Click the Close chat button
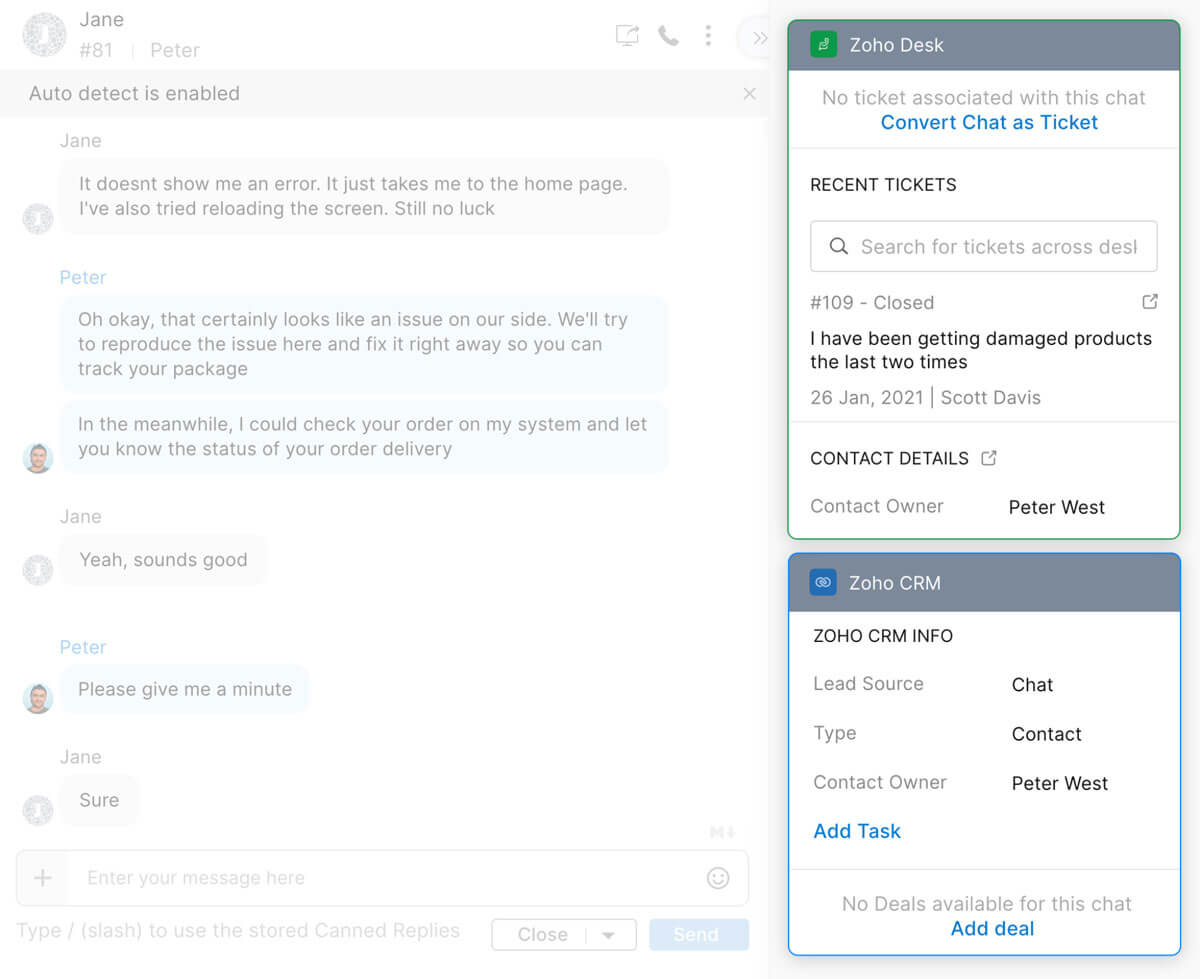Screen dimensions: 1200x979 [x=543, y=934]
